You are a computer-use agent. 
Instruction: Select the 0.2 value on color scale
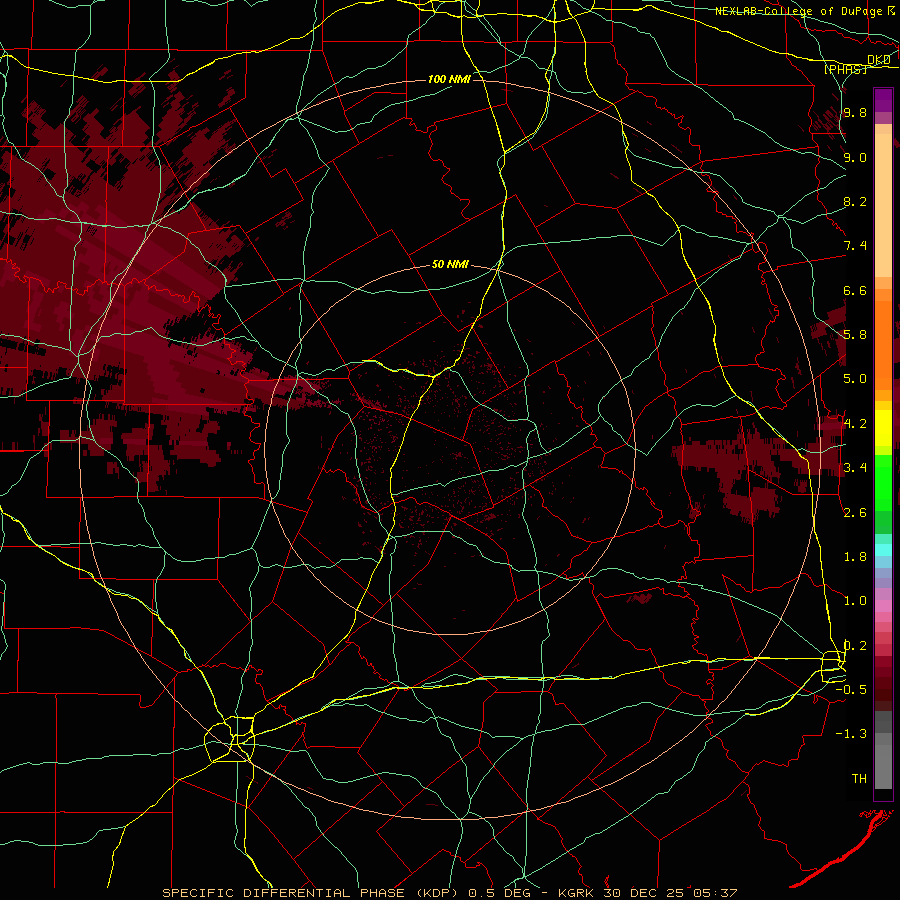(855, 646)
